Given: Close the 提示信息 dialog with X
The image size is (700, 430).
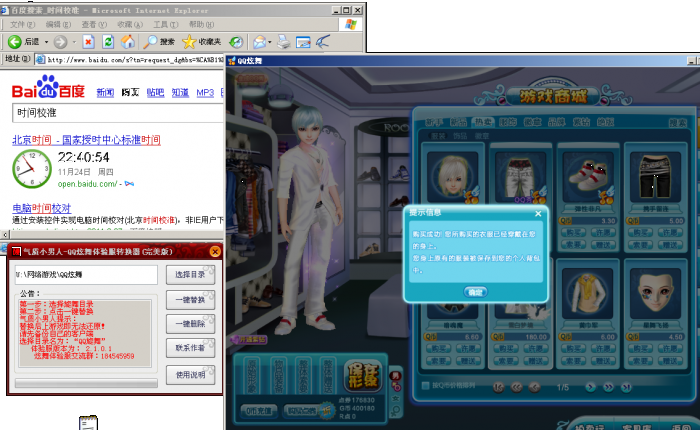Looking at the screenshot, I should [538, 214].
